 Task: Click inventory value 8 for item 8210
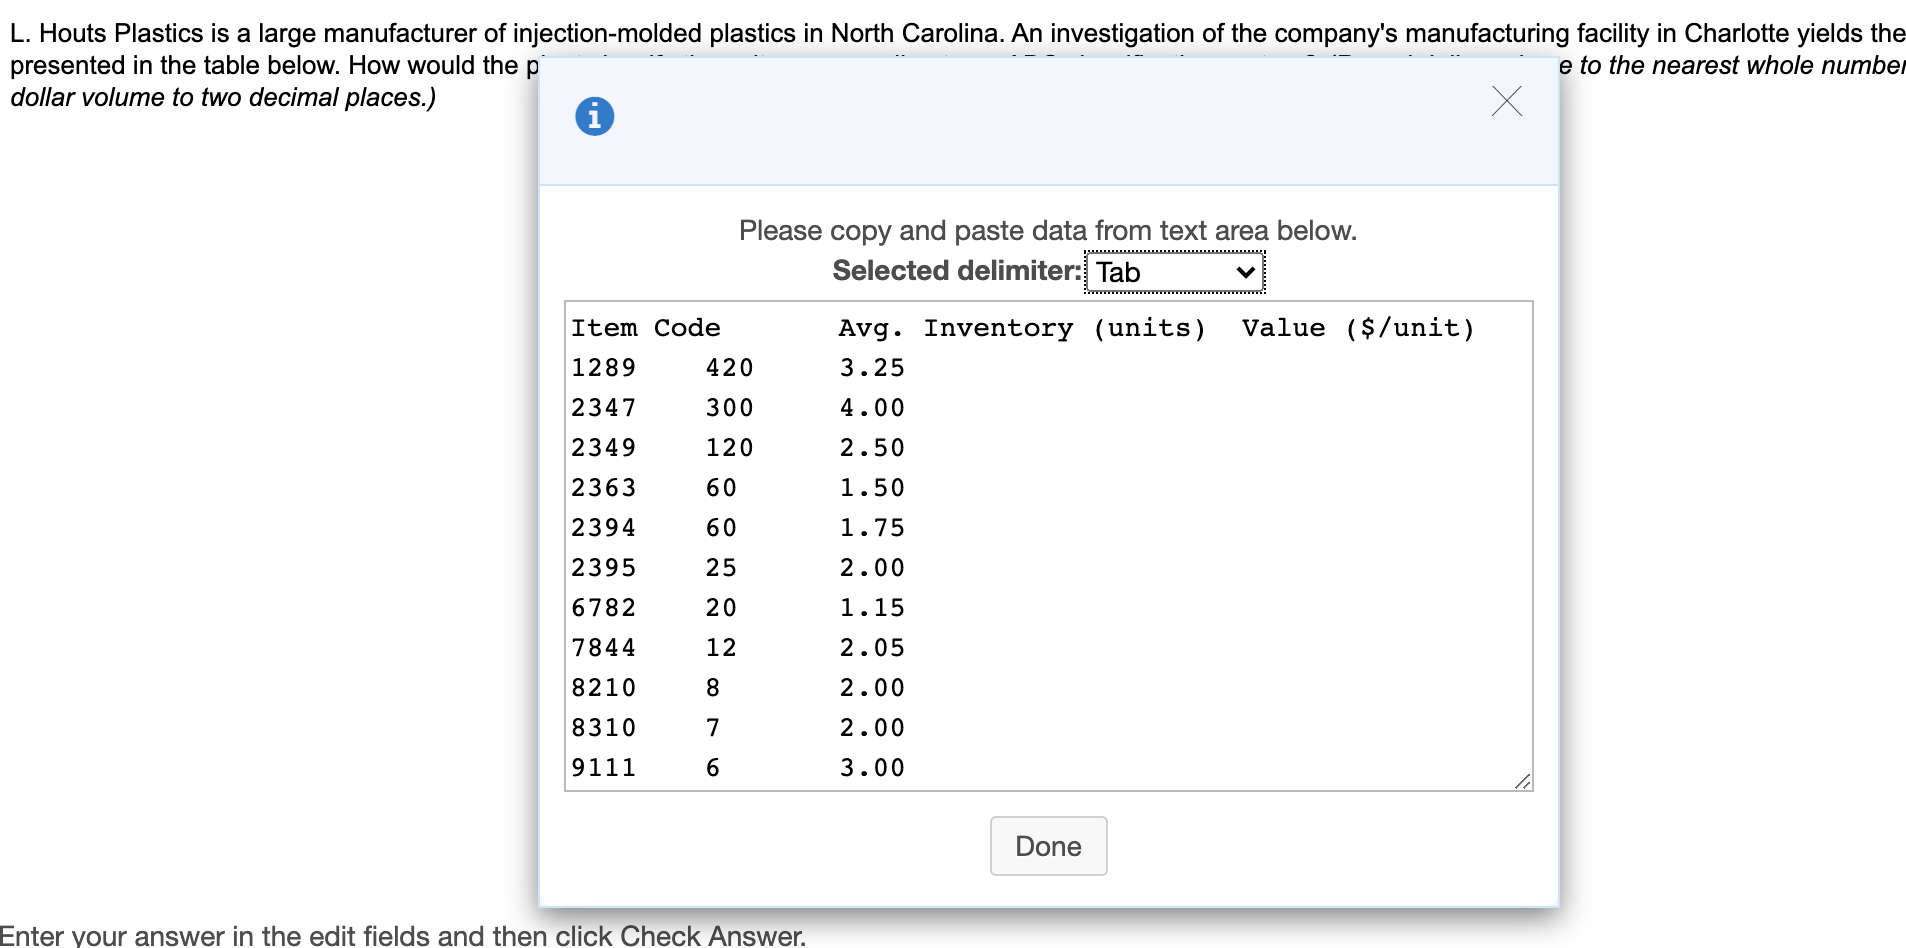click(713, 688)
